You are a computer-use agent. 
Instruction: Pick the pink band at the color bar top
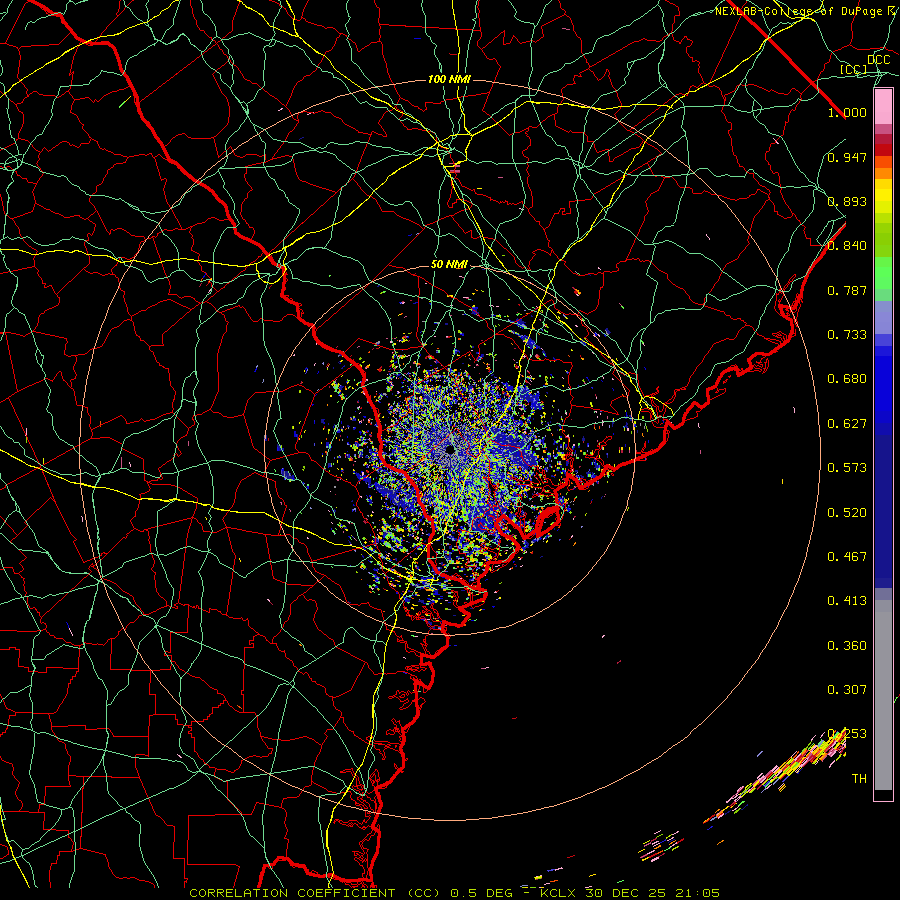[883, 107]
